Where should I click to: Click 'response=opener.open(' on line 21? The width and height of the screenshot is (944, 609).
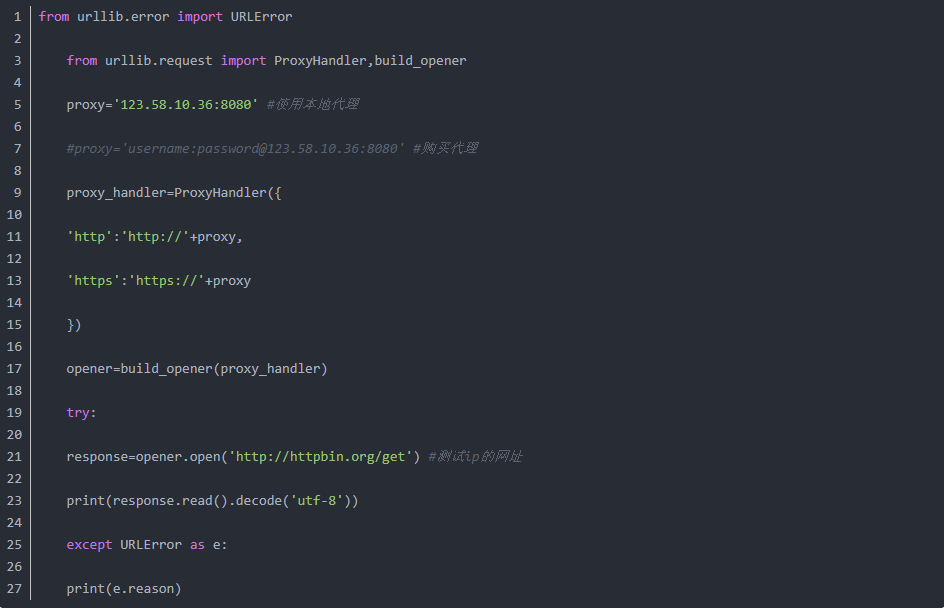click(x=147, y=457)
